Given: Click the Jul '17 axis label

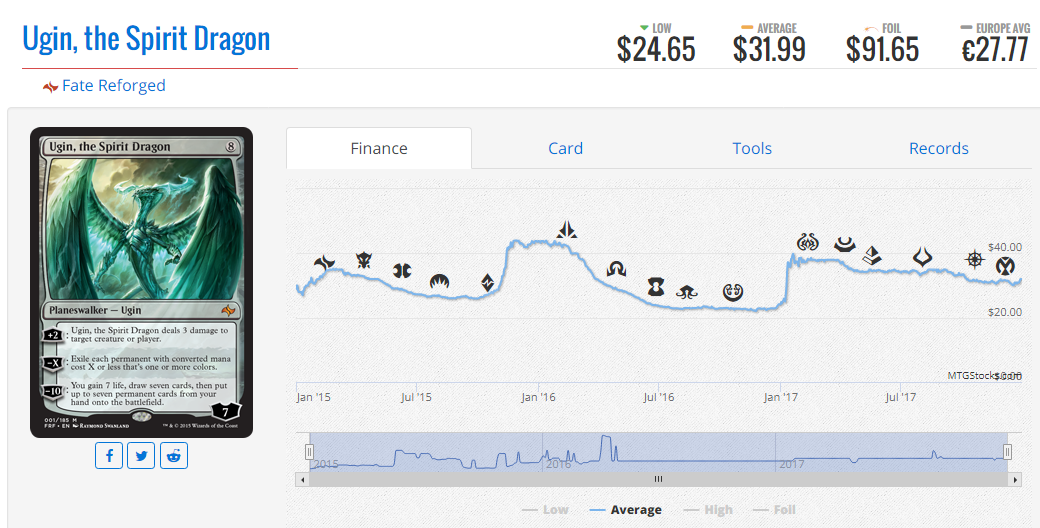Looking at the screenshot, I should [x=901, y=397].
